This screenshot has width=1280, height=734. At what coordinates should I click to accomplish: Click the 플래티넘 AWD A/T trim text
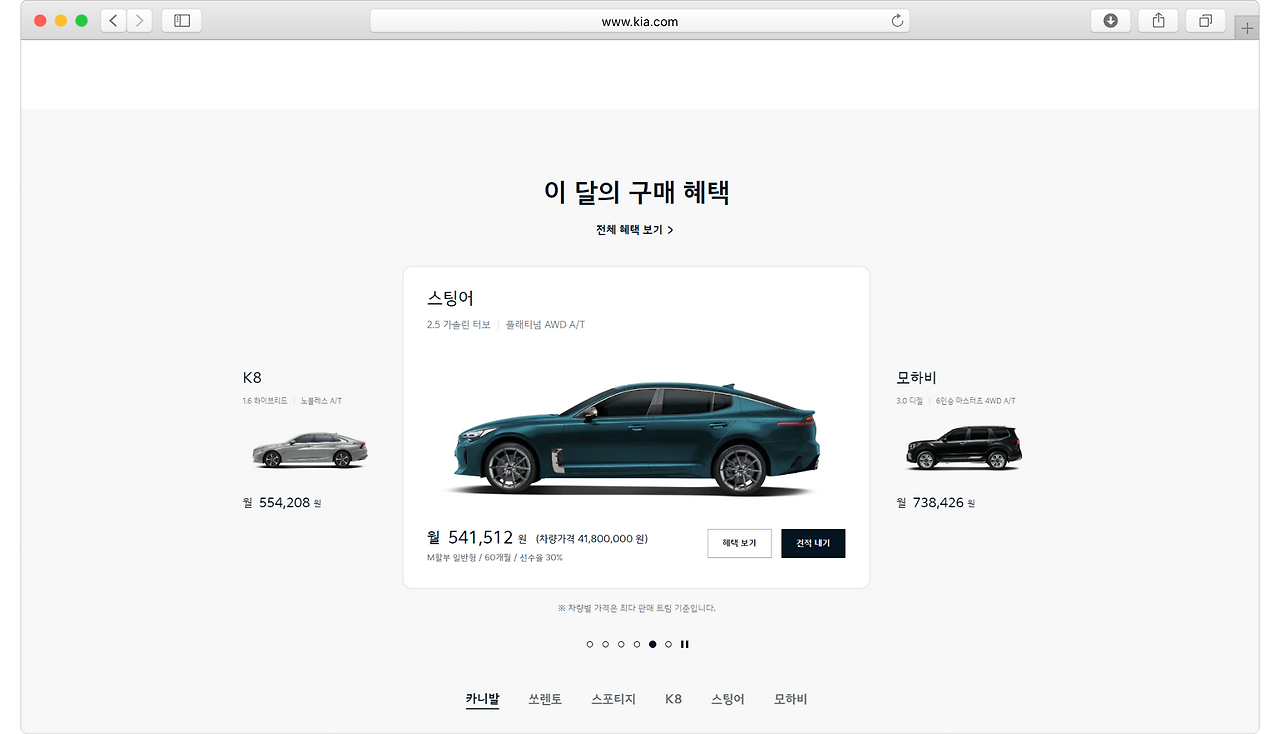545,325
